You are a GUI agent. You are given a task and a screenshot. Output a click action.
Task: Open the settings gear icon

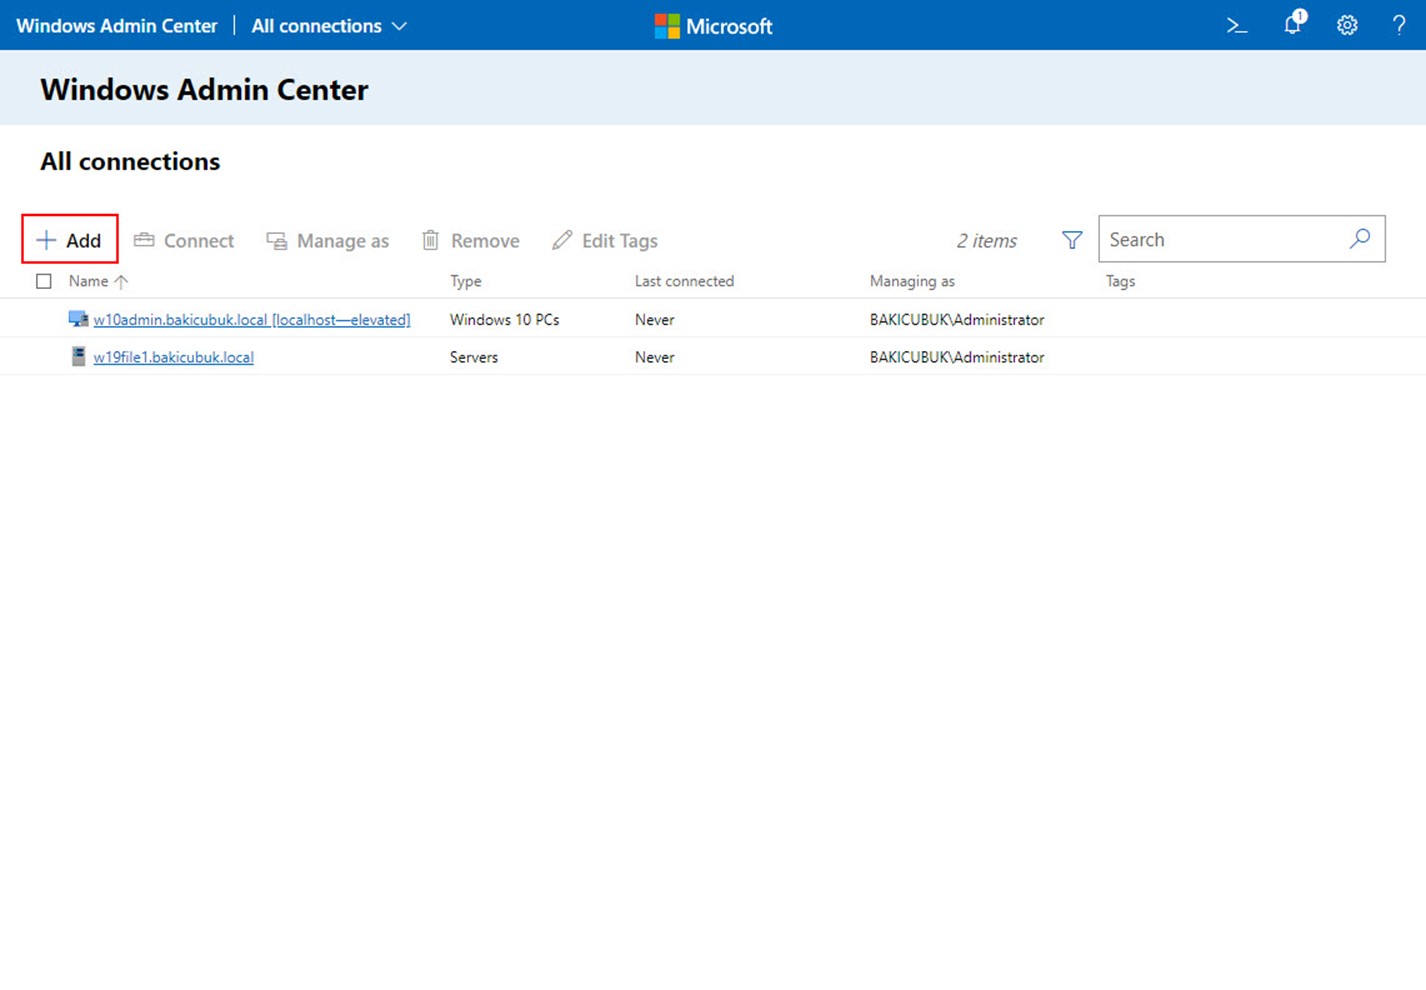pyautogui.click(x=1347, y=26)
